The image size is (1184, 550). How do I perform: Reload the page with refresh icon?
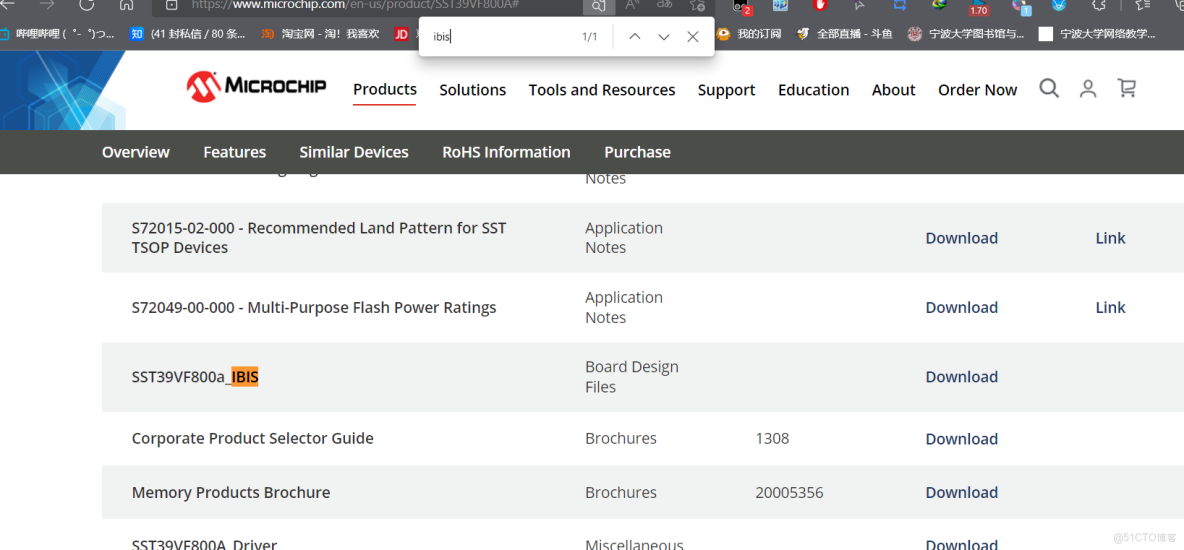[86, 5]
